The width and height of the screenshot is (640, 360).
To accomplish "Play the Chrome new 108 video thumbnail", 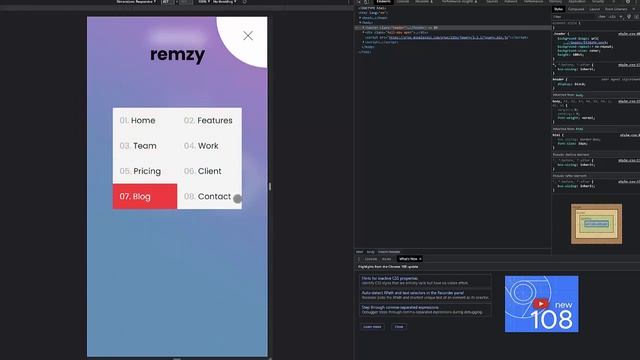I will click(541, 304).
